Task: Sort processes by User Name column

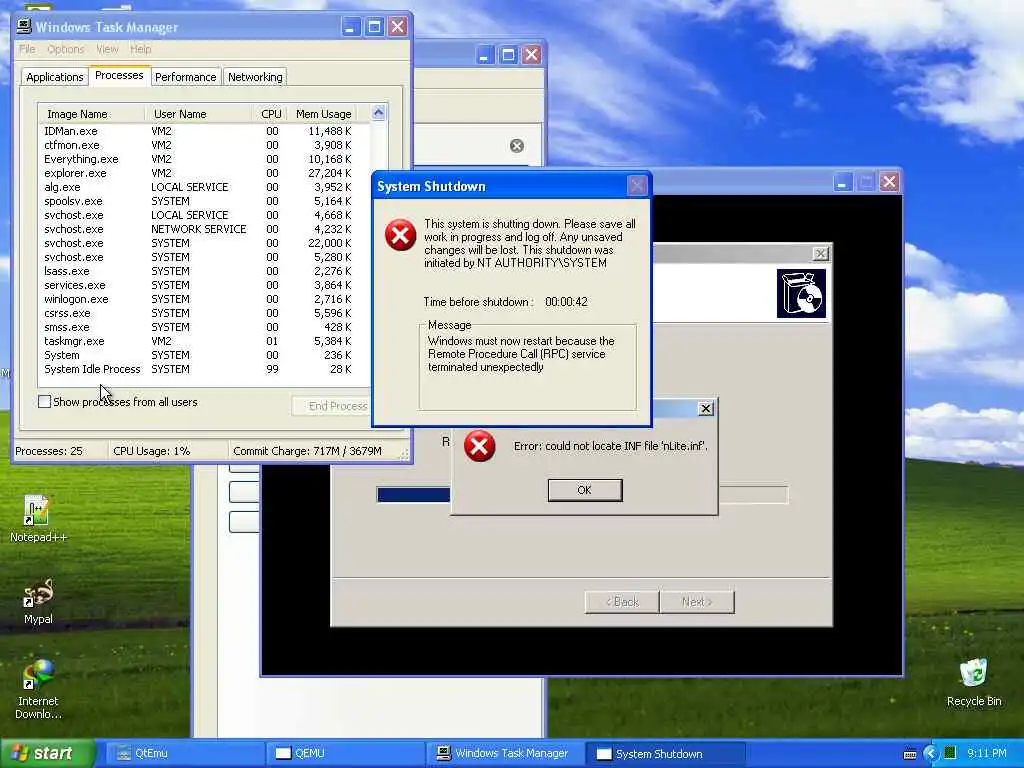Action: pyautogui.click(x=199, y=114)
